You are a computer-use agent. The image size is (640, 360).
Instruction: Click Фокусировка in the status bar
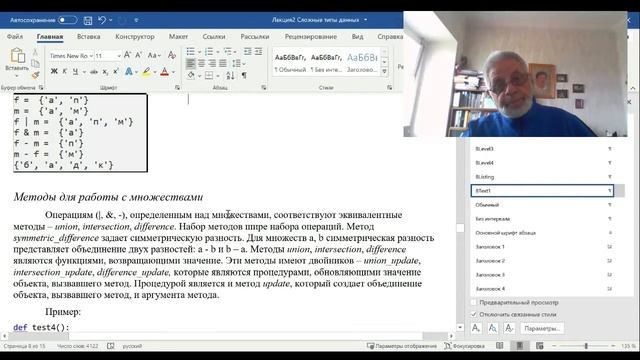click(464, 346)
